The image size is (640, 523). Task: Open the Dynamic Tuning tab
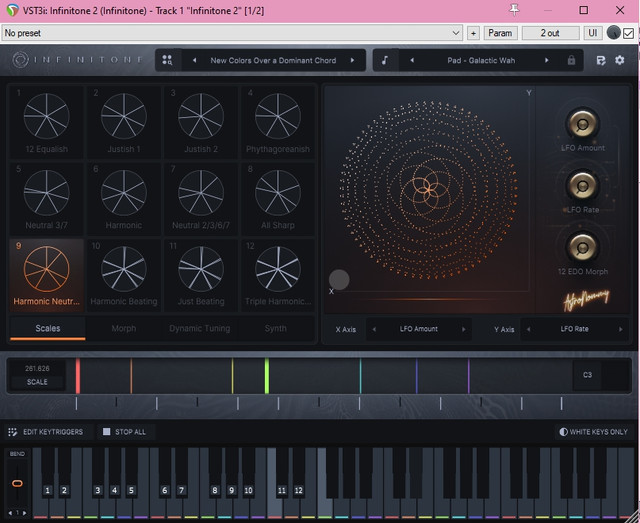200,328
